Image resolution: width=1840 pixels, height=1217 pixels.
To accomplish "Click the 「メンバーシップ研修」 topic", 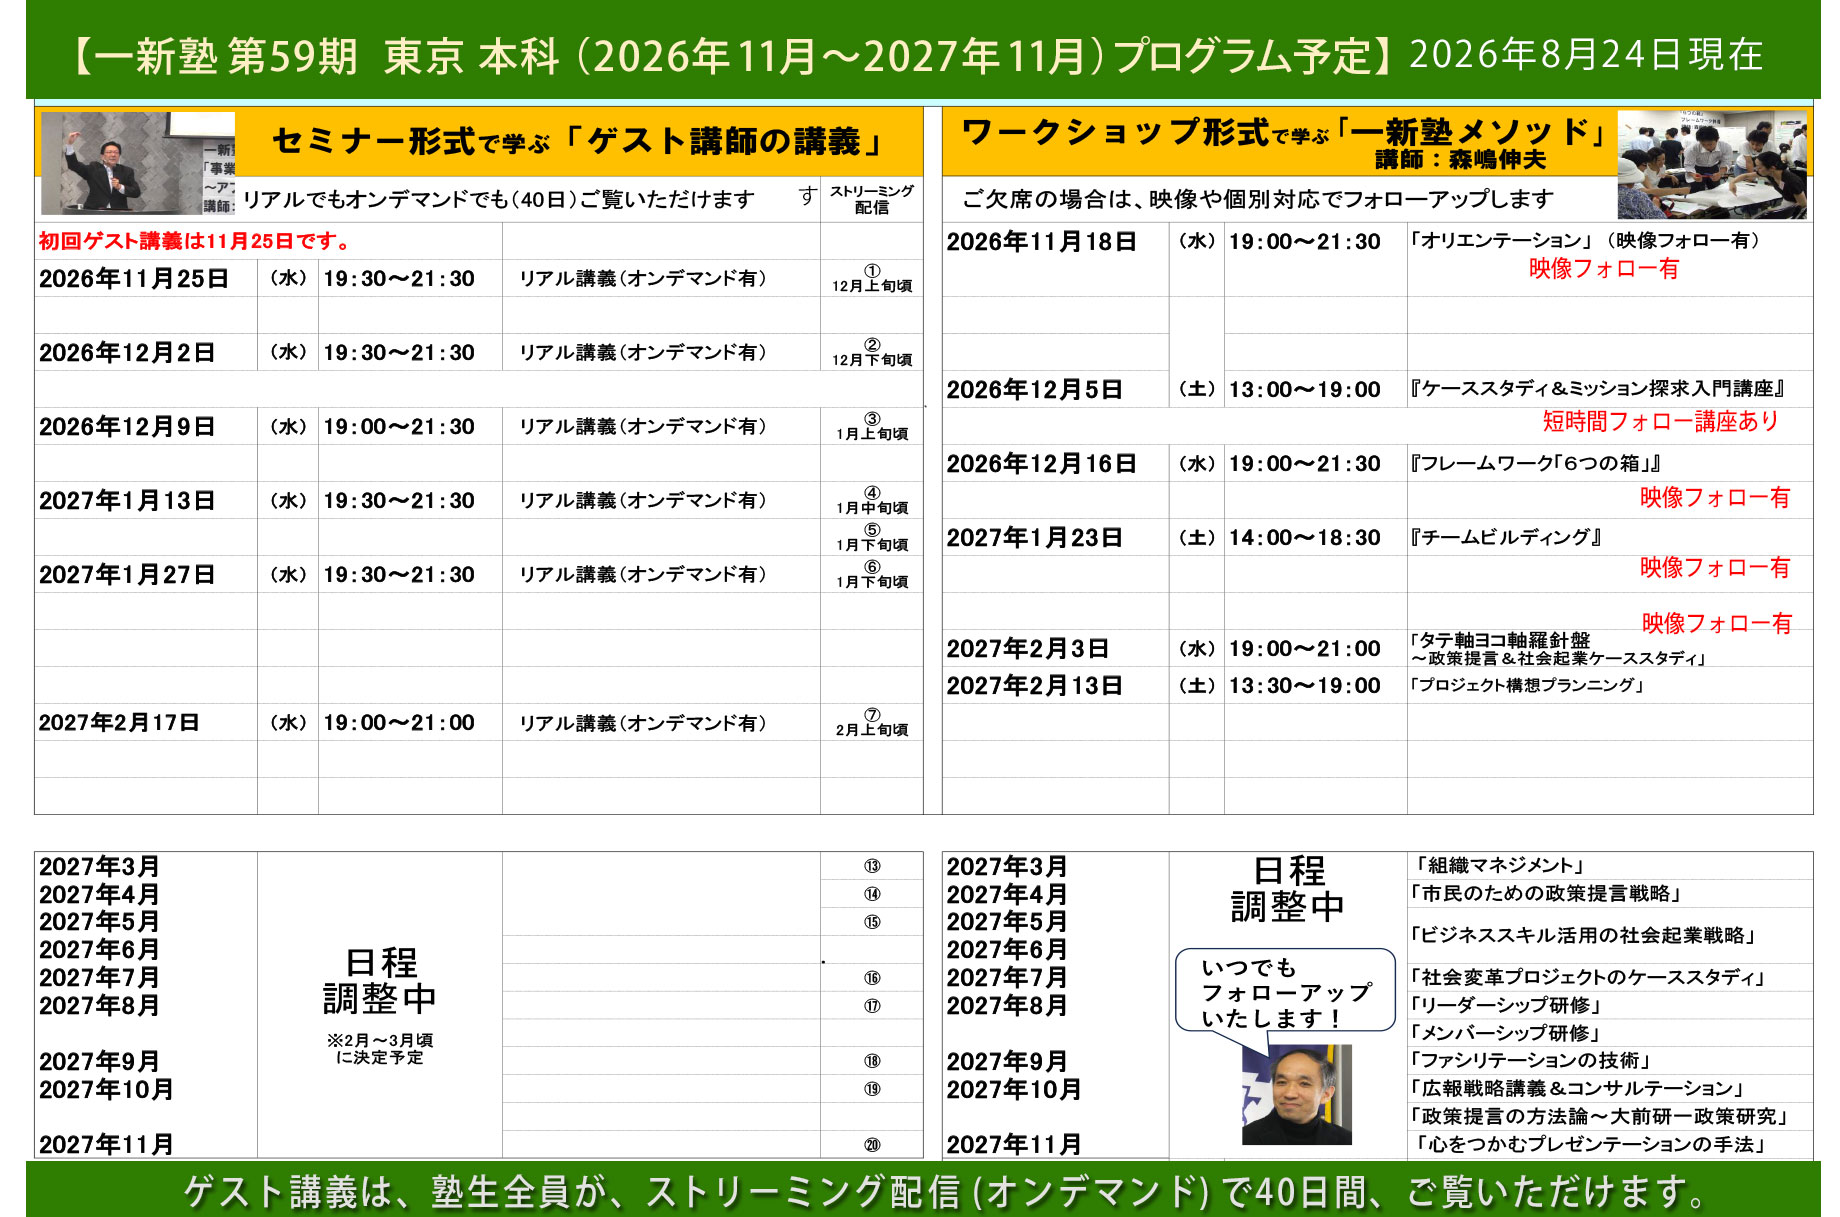I will 1507,1034.
